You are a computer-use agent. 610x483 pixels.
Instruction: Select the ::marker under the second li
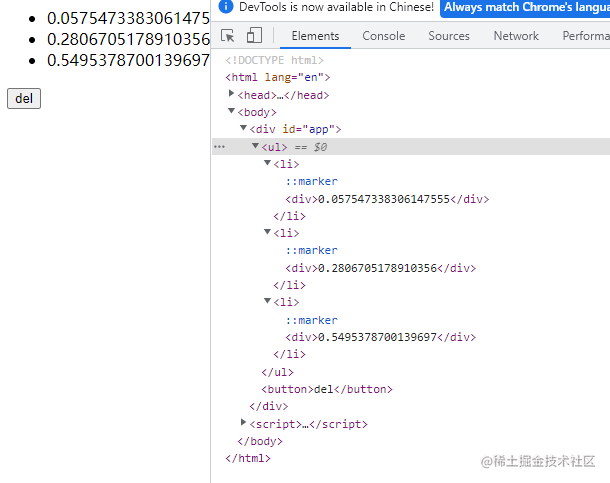(312, 250)
